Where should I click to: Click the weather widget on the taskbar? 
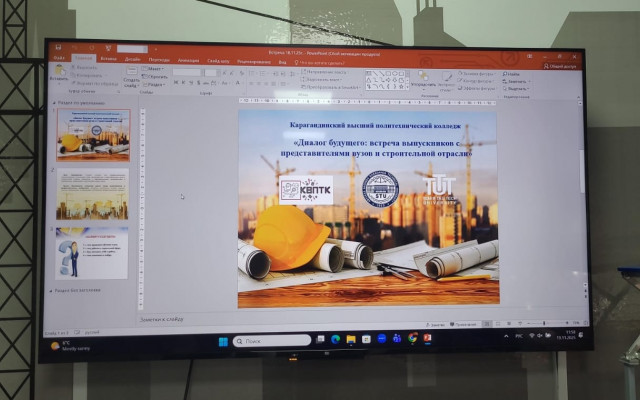click(x=64, y=347)
